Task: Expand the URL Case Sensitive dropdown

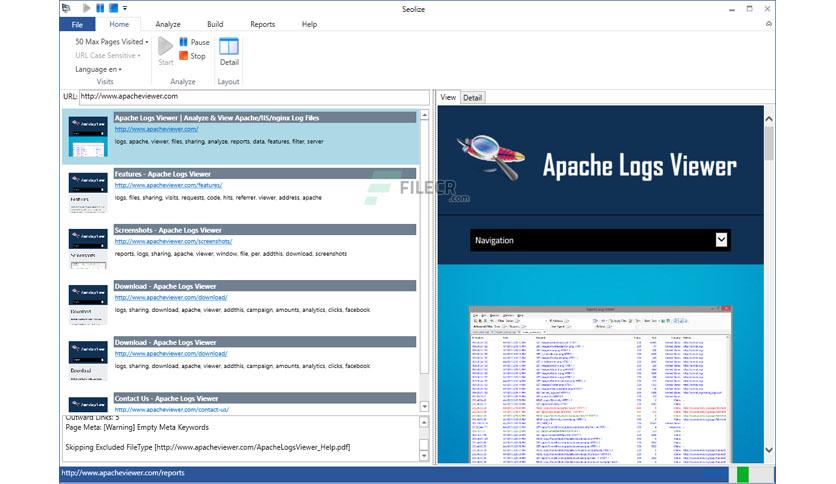Action: (108, 55)
